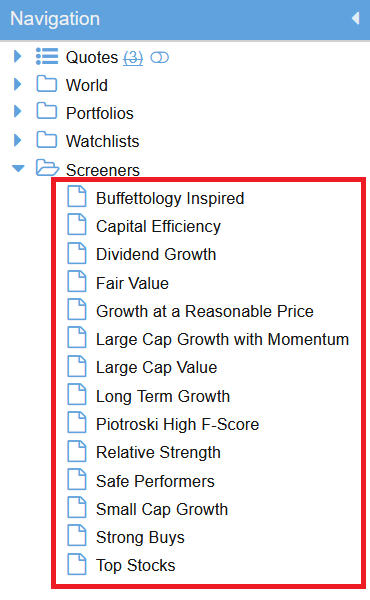Click the Watchlists folder icon
The height and width of the screenshot is (600, 370).
point(47,140)
